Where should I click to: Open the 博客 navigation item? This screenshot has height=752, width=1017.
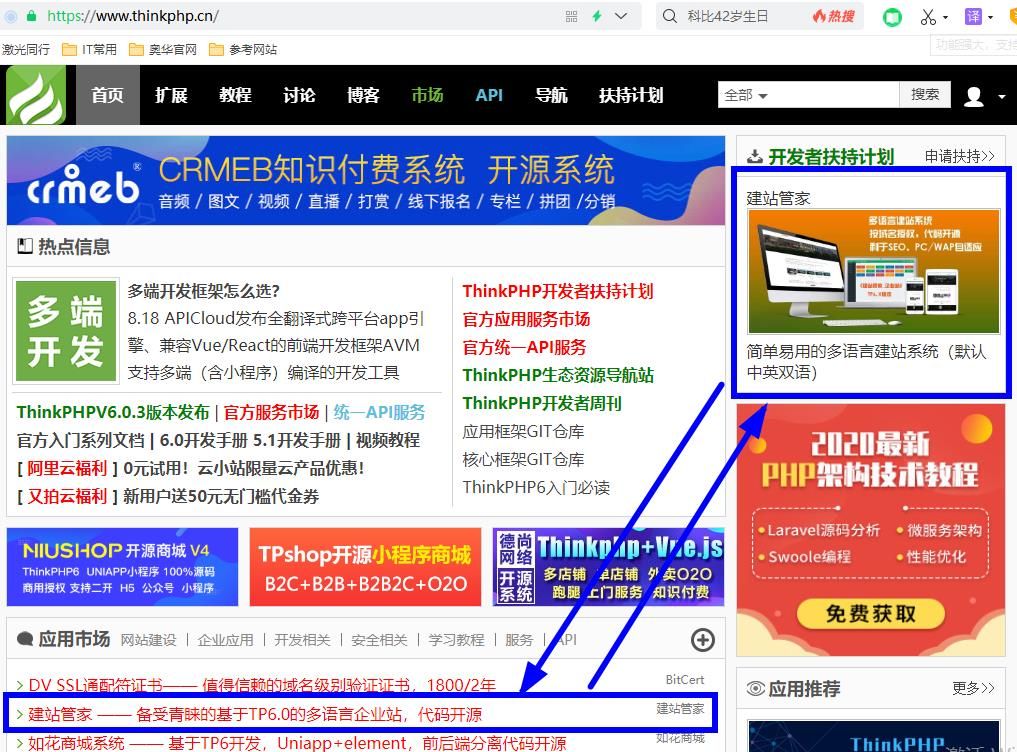coord(363,95)
